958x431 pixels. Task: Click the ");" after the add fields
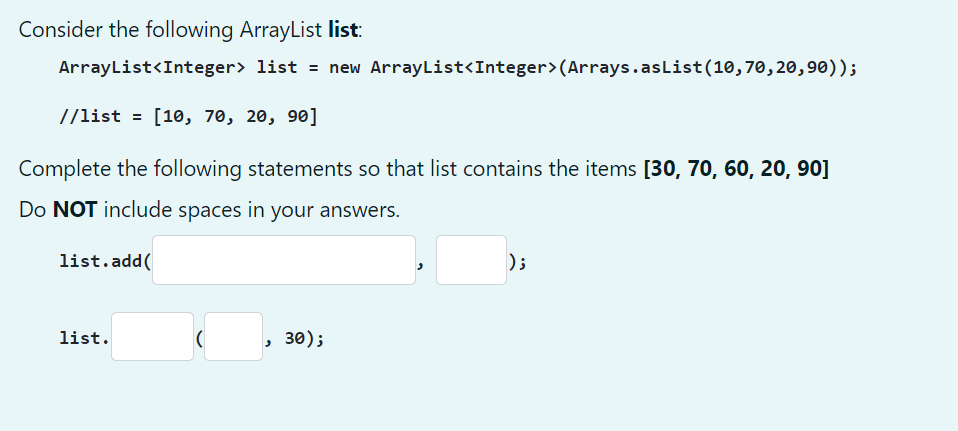pos(517,262)
